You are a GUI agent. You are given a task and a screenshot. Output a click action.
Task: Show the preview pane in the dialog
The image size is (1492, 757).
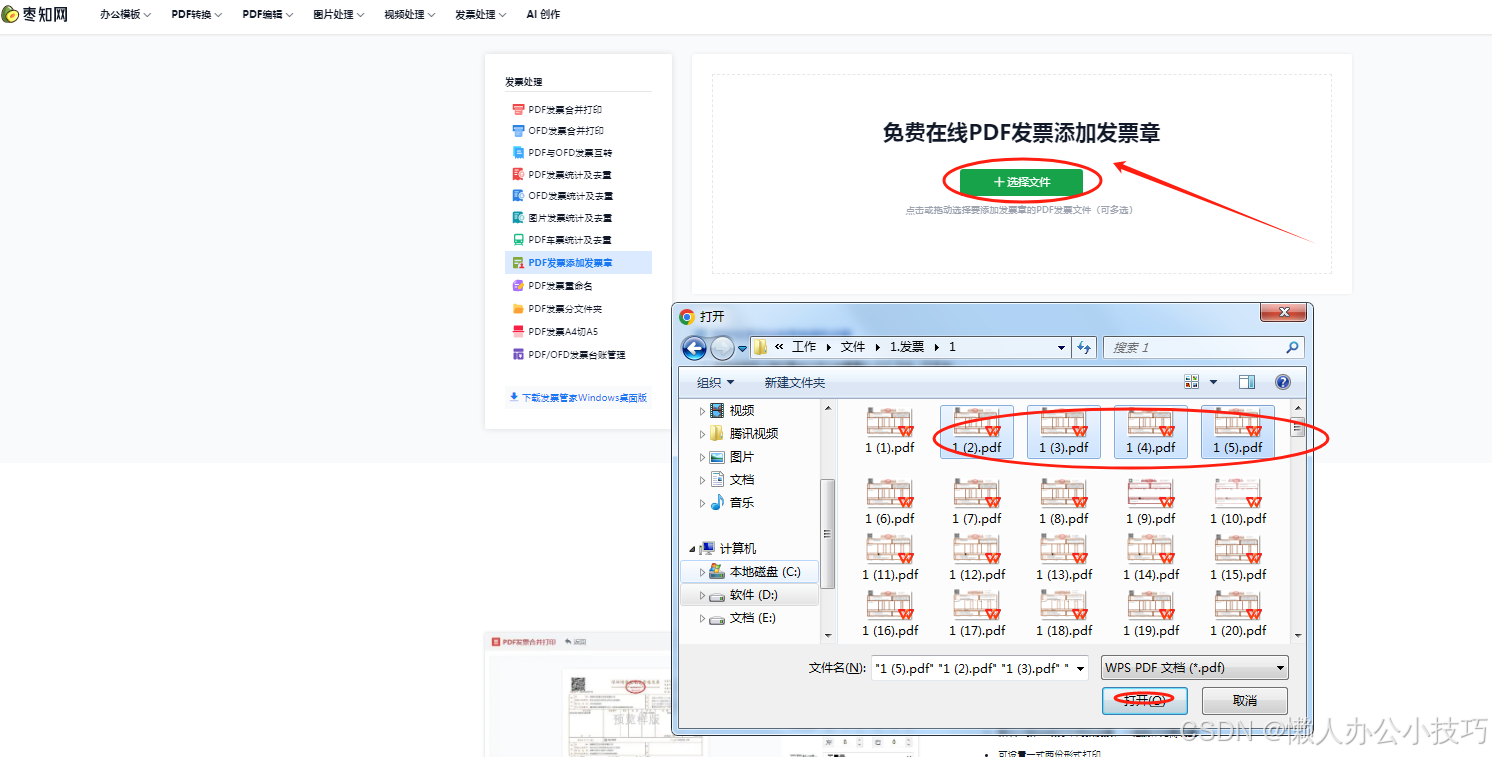1246,382
